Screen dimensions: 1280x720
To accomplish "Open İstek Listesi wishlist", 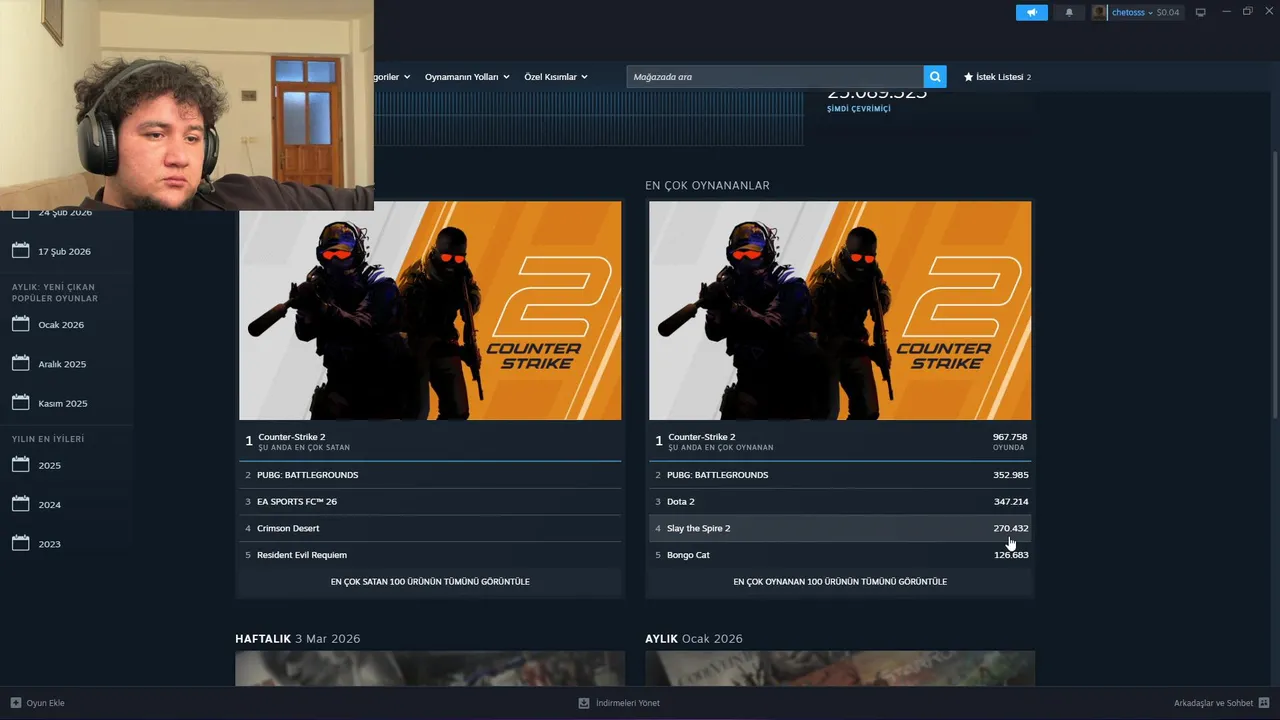I will (x=997, y=77).
